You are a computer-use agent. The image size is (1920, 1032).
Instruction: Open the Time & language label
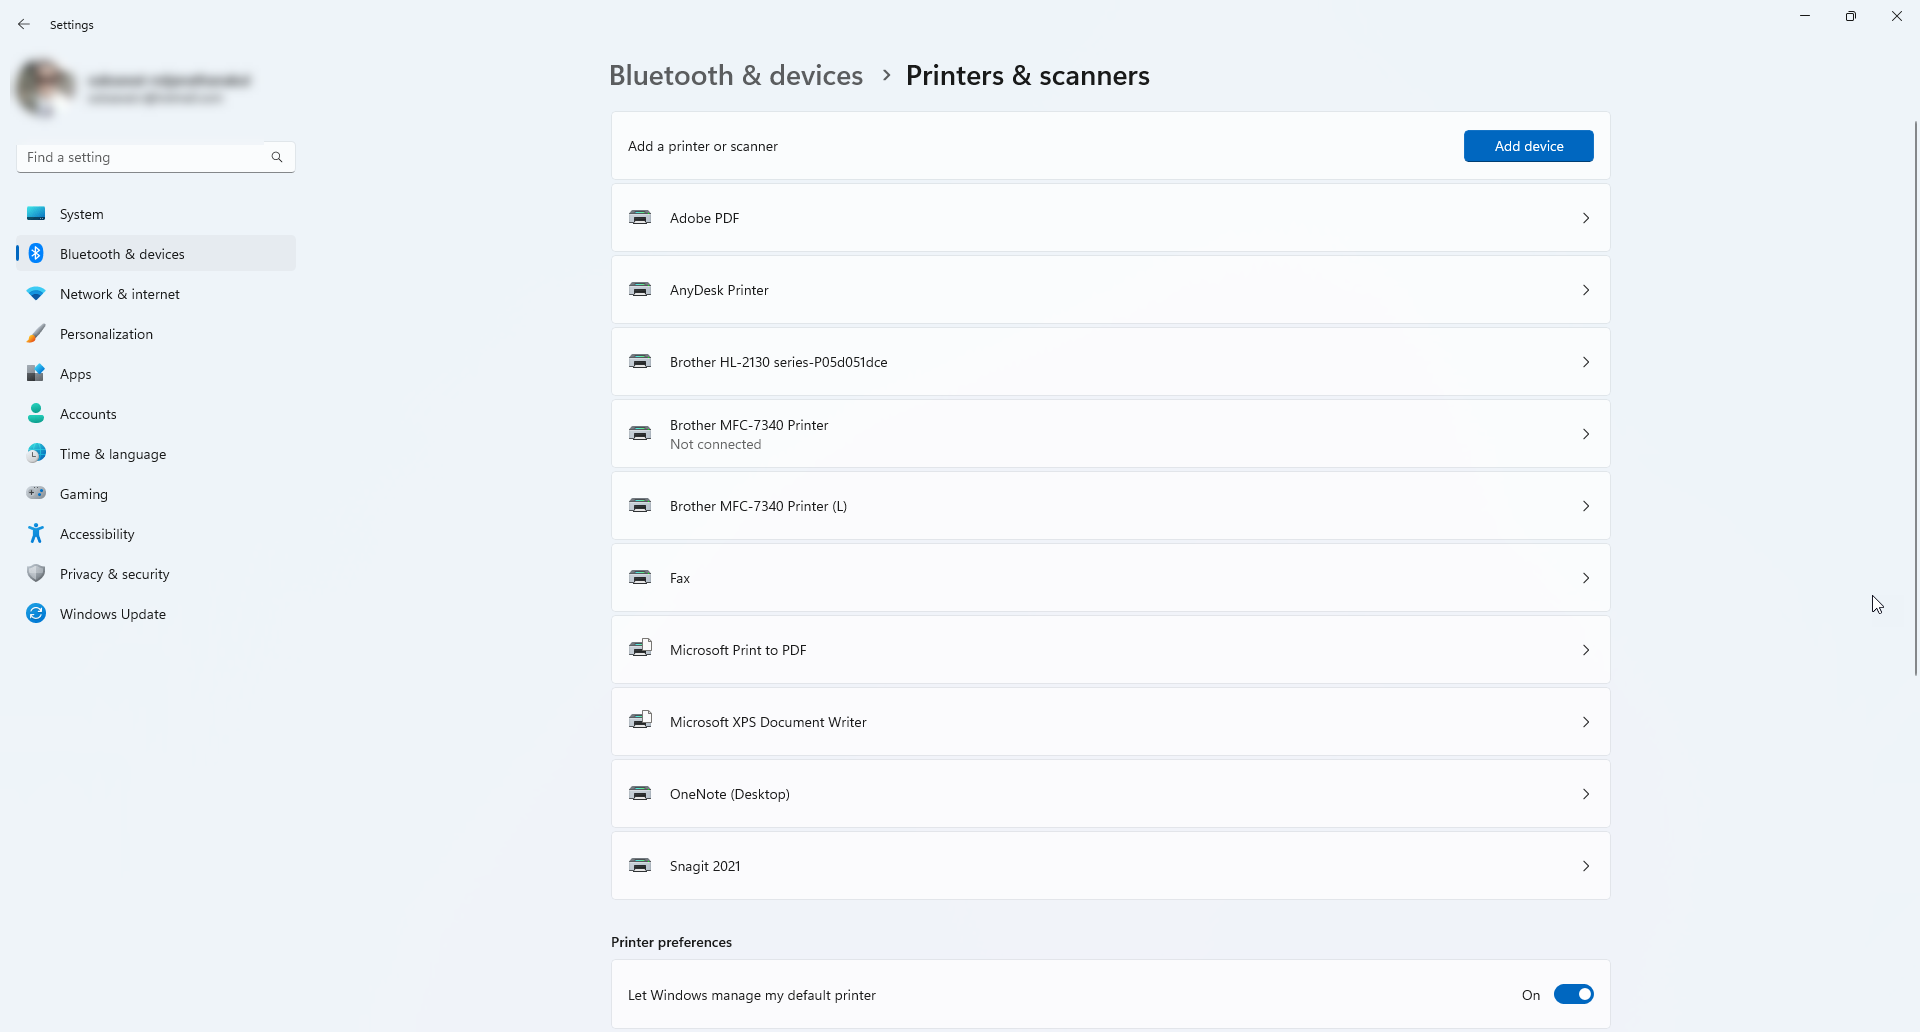(113, 454)
